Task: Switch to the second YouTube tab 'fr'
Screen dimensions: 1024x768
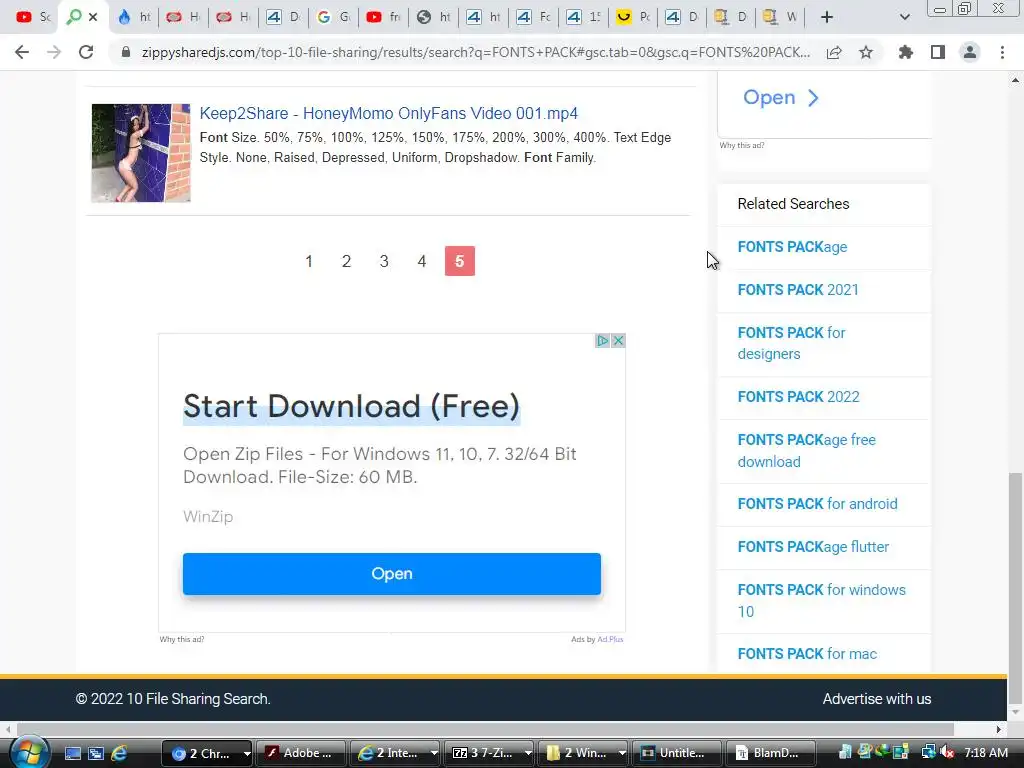Action: [x=383, y=17]
